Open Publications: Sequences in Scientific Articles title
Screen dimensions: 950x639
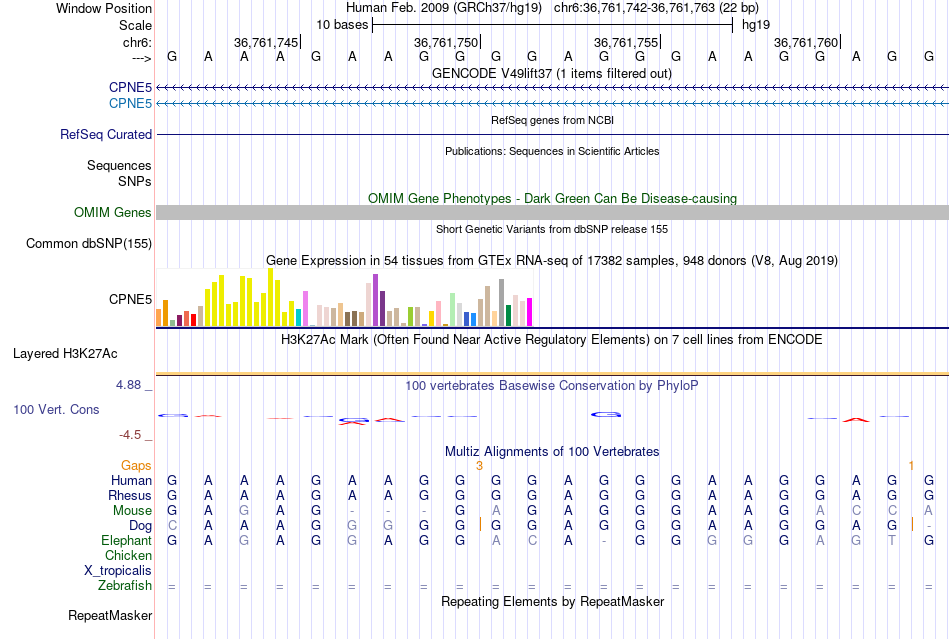pyautogui.click(x=552, y=151)
